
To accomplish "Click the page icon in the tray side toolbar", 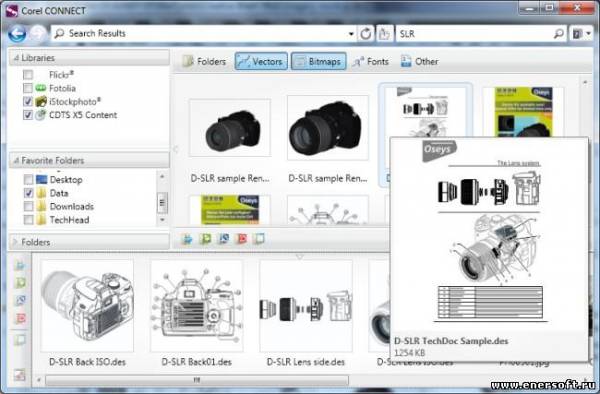I will [x=20, y=339].
